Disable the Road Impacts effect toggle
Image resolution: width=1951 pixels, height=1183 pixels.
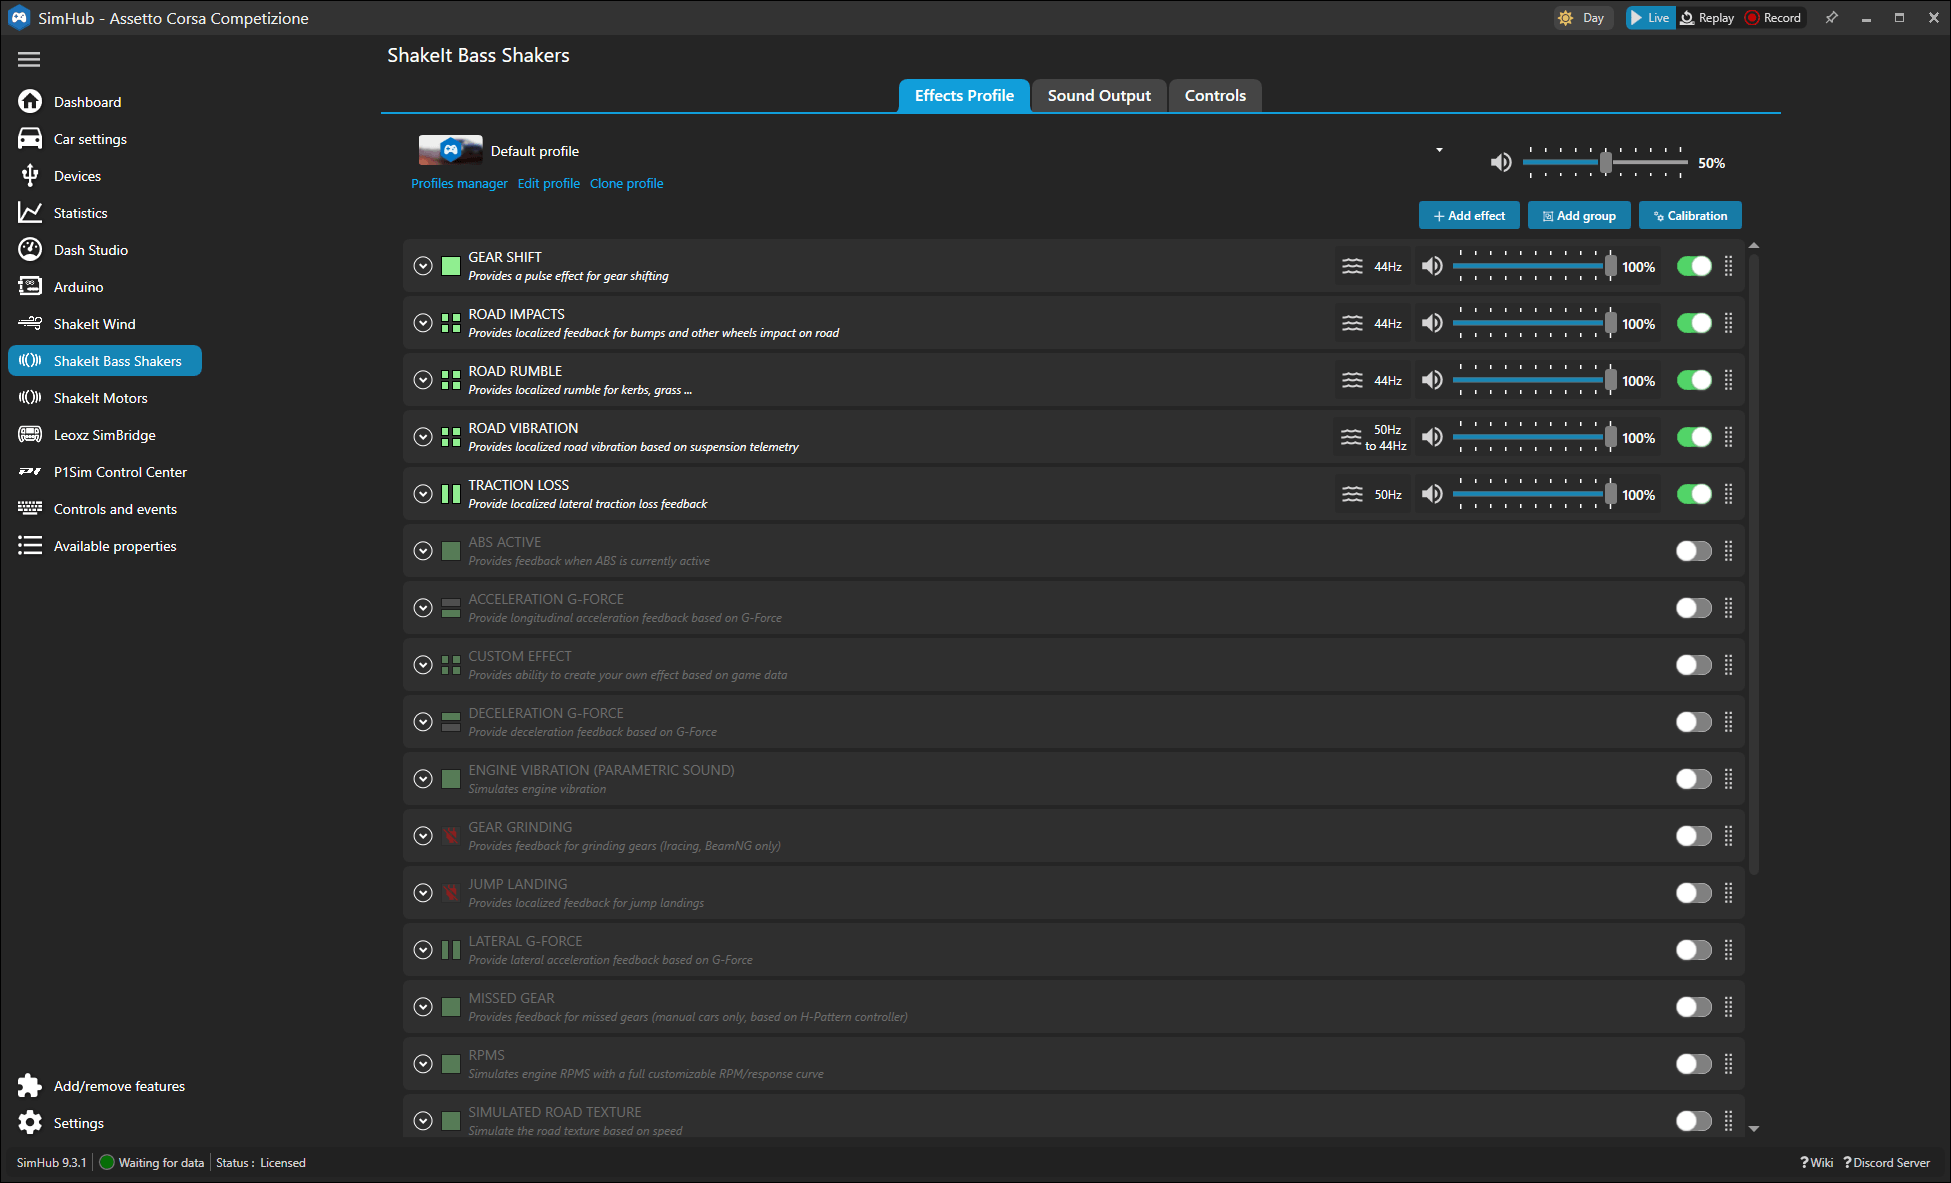click(x=1693, y=323)
